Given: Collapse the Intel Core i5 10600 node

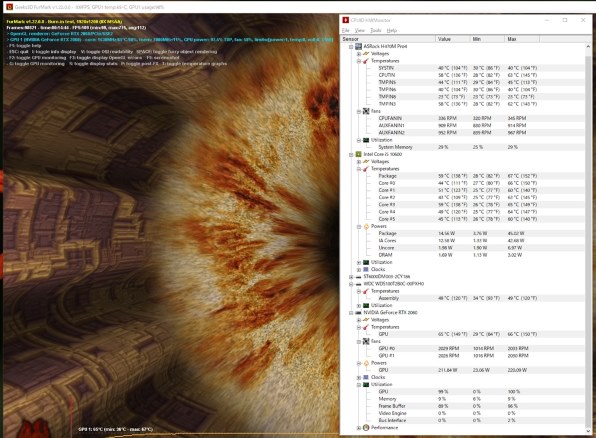Looking at the screenshot, I should tap(351, 155).
